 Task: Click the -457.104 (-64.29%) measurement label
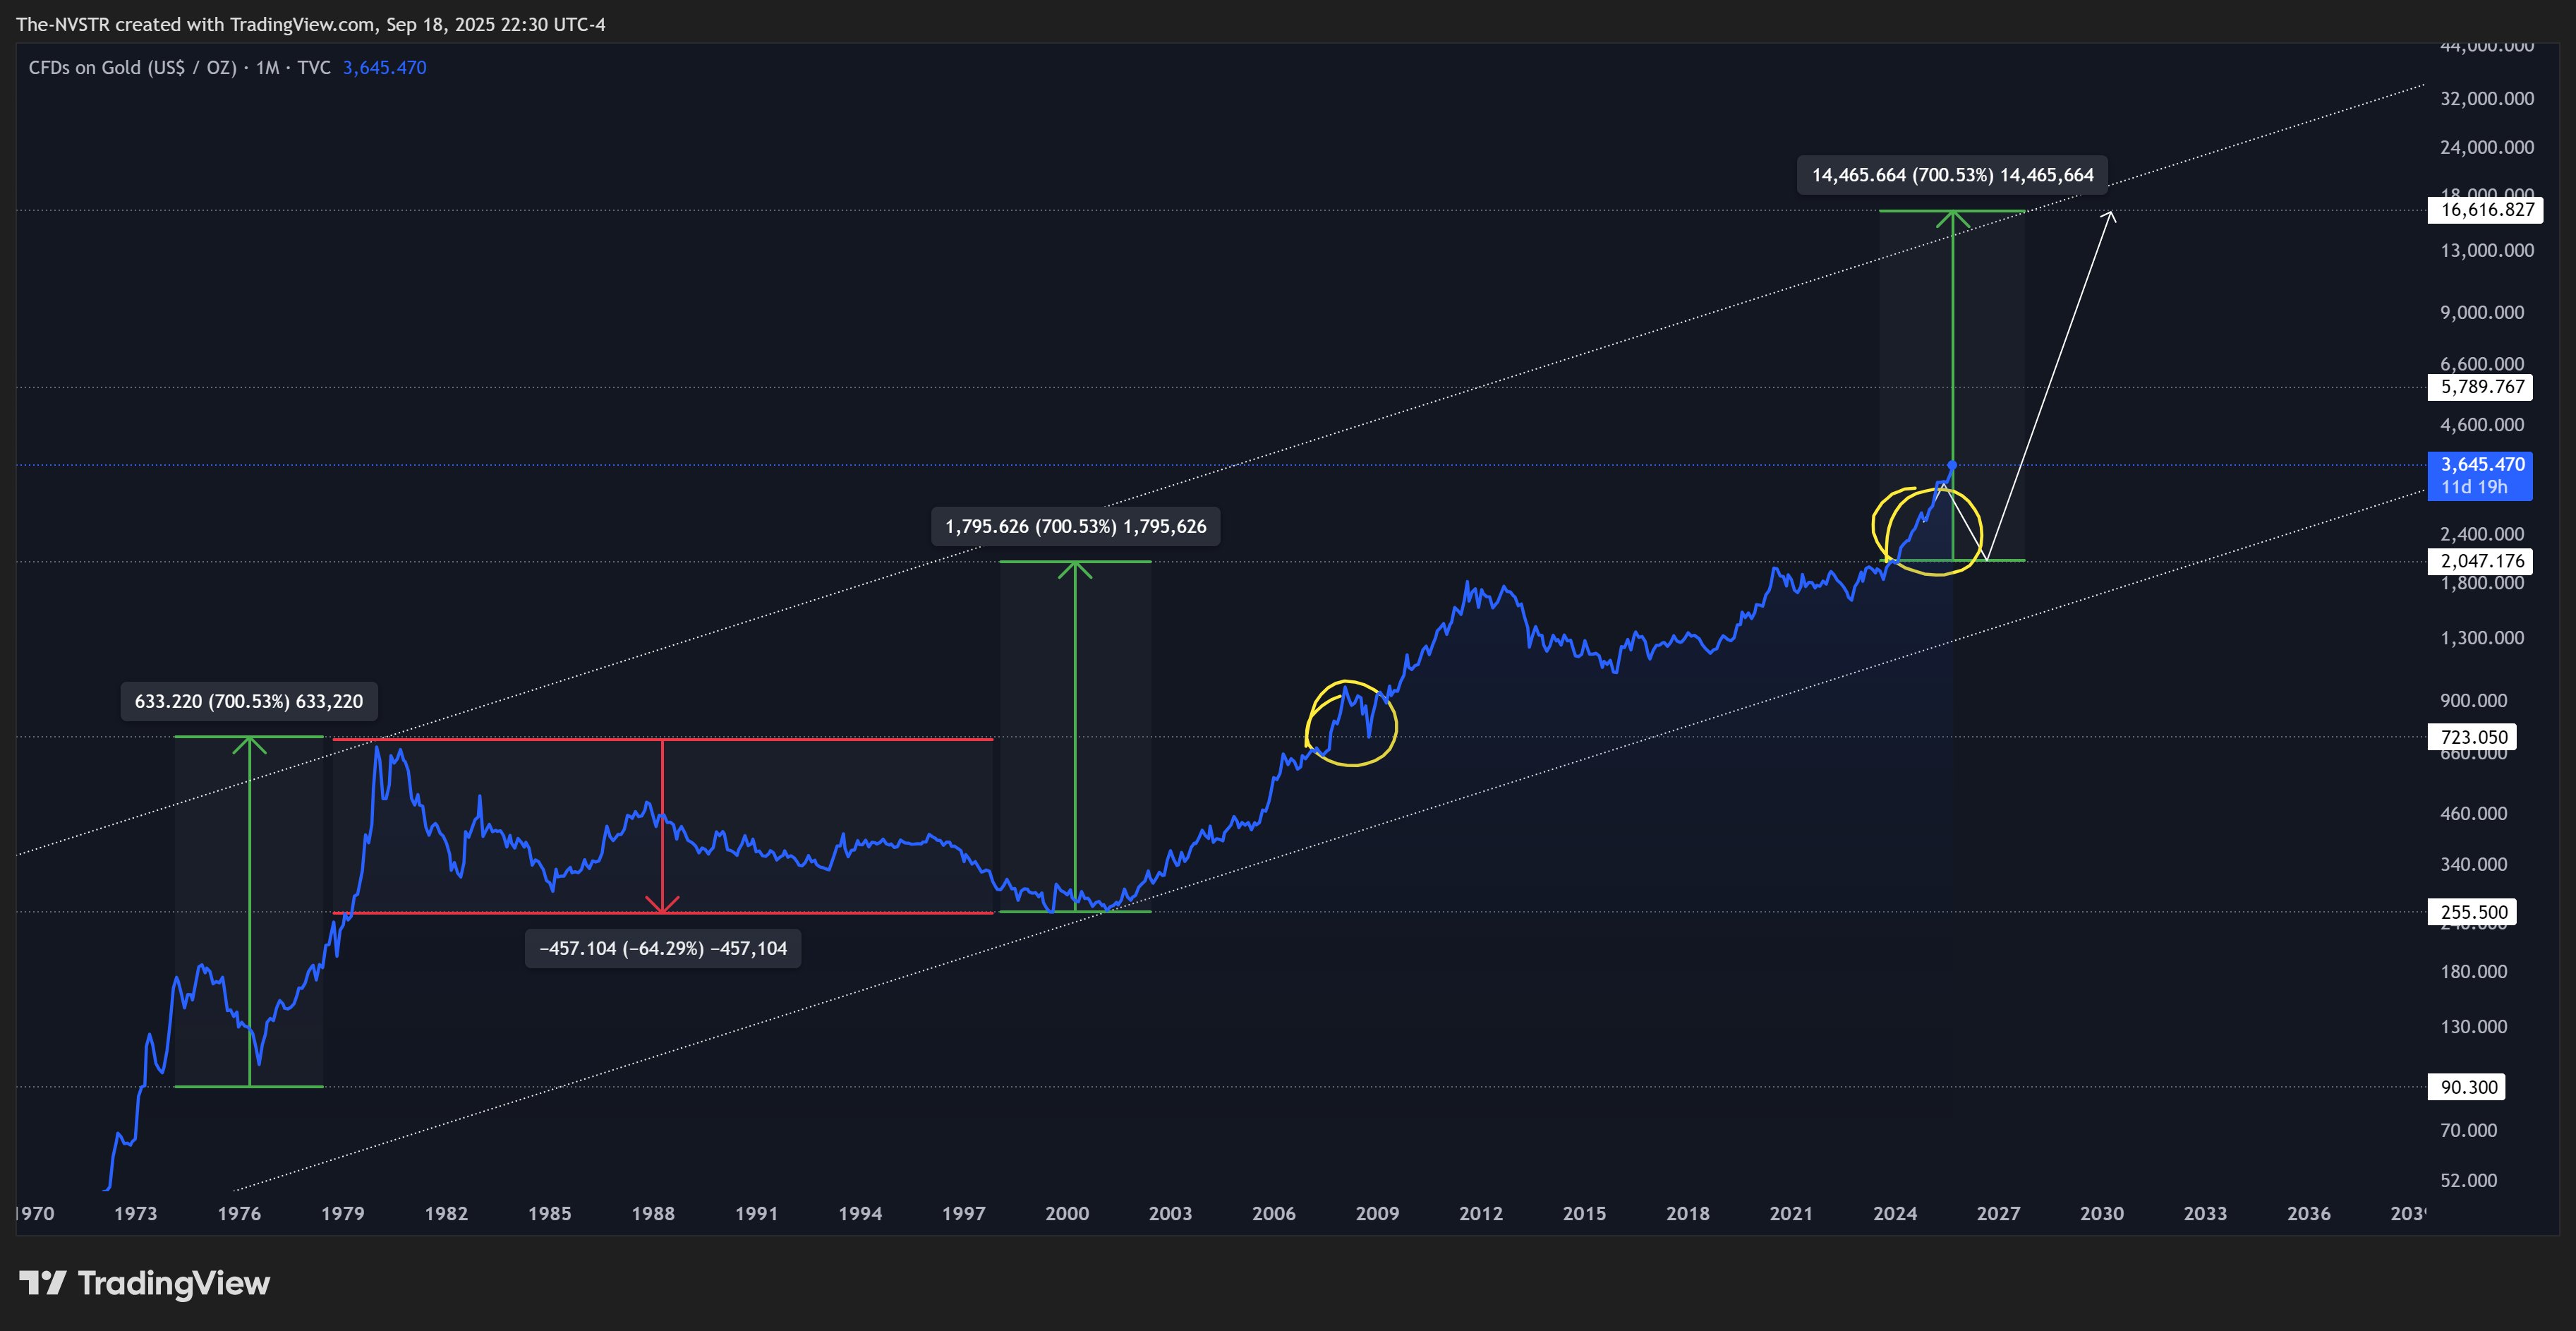click(663, 948)
